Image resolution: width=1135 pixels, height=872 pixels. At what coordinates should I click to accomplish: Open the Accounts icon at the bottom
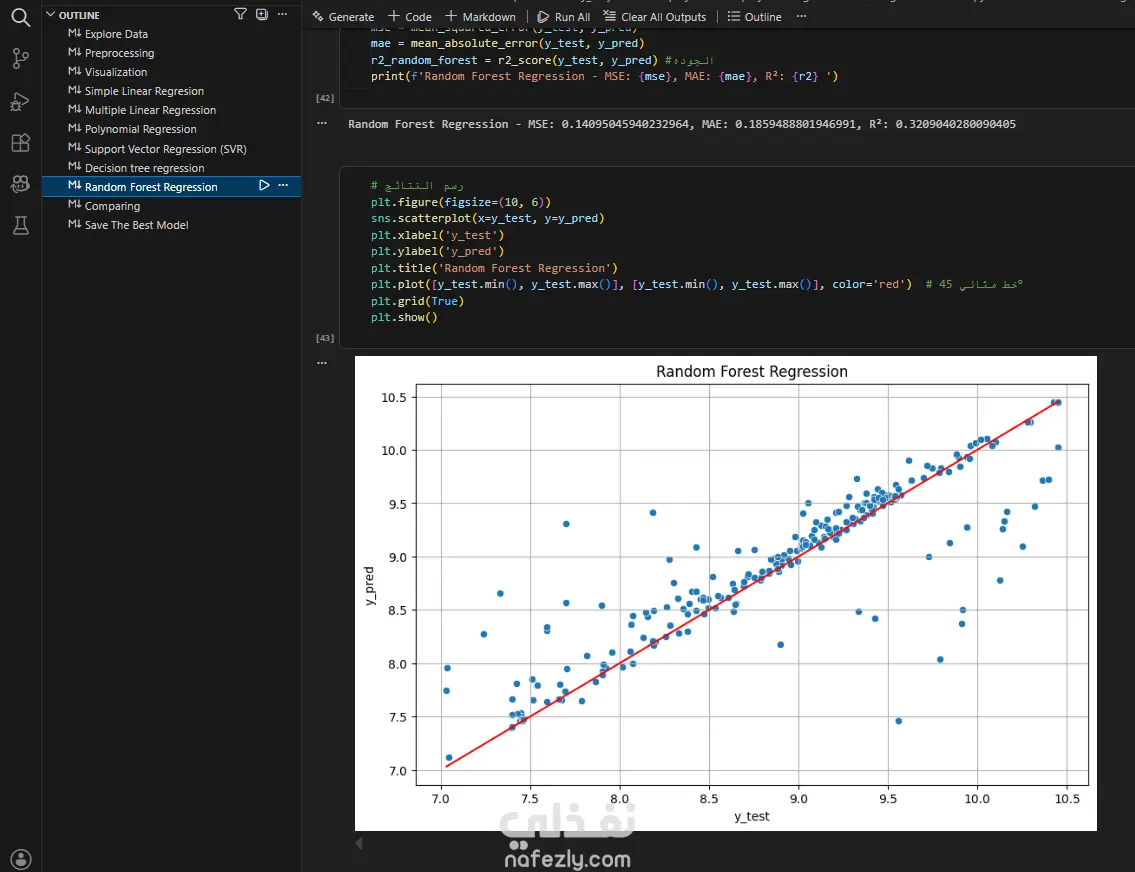point(21,859)
